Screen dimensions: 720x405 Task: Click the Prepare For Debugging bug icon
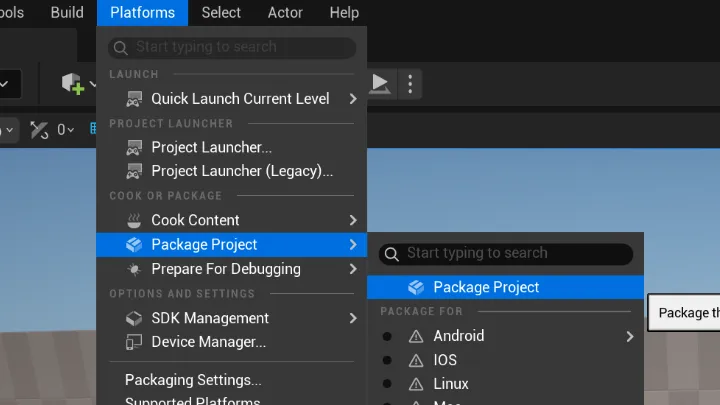pyautogui.click(x=134, y=269)
